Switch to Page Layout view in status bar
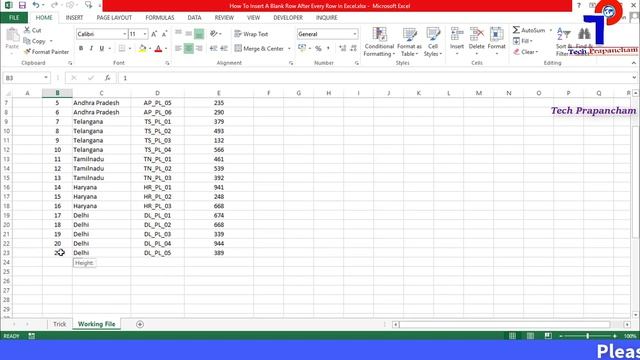 pos(530,336)
